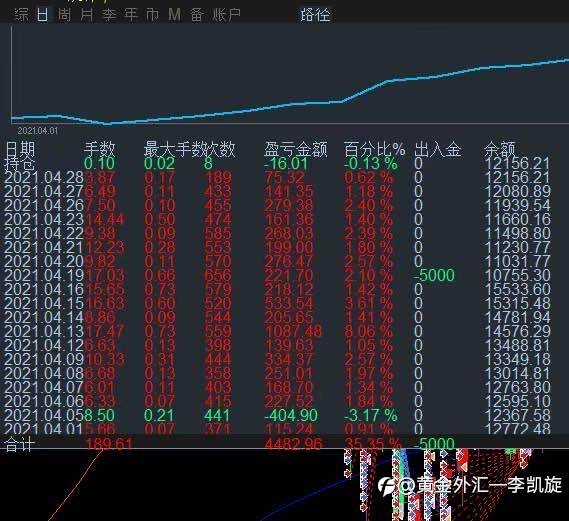The width and height of the screenshot is (569, 521).
Task: Click the 余额 column header
Action: tap(500, 149)
